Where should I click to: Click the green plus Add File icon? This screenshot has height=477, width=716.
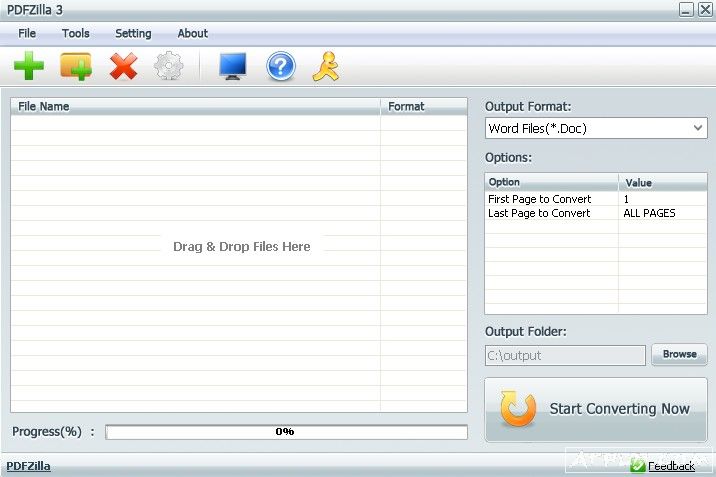tap(29, 67)
